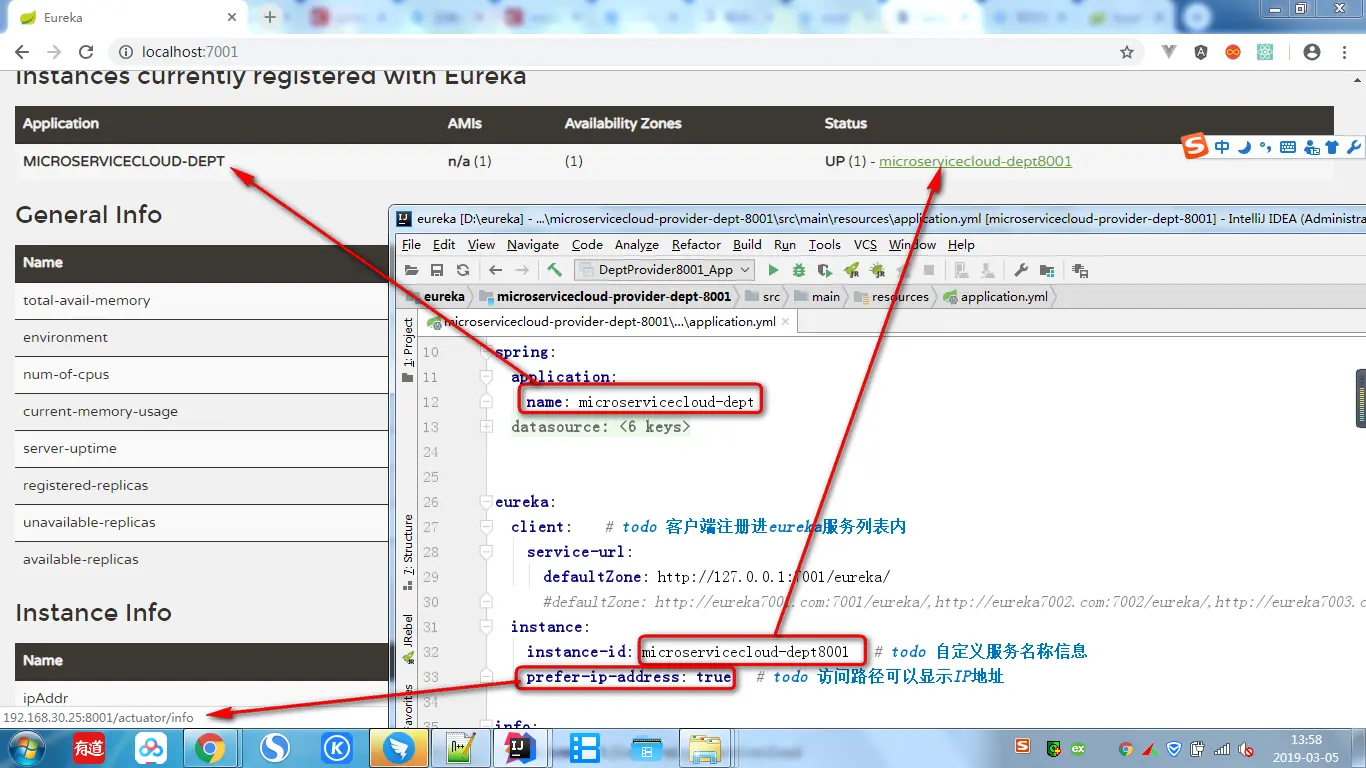Viewport: 1366px width, 768px height.
Task: Run with coverage using the shield icon
Action: tap(825, 270)
